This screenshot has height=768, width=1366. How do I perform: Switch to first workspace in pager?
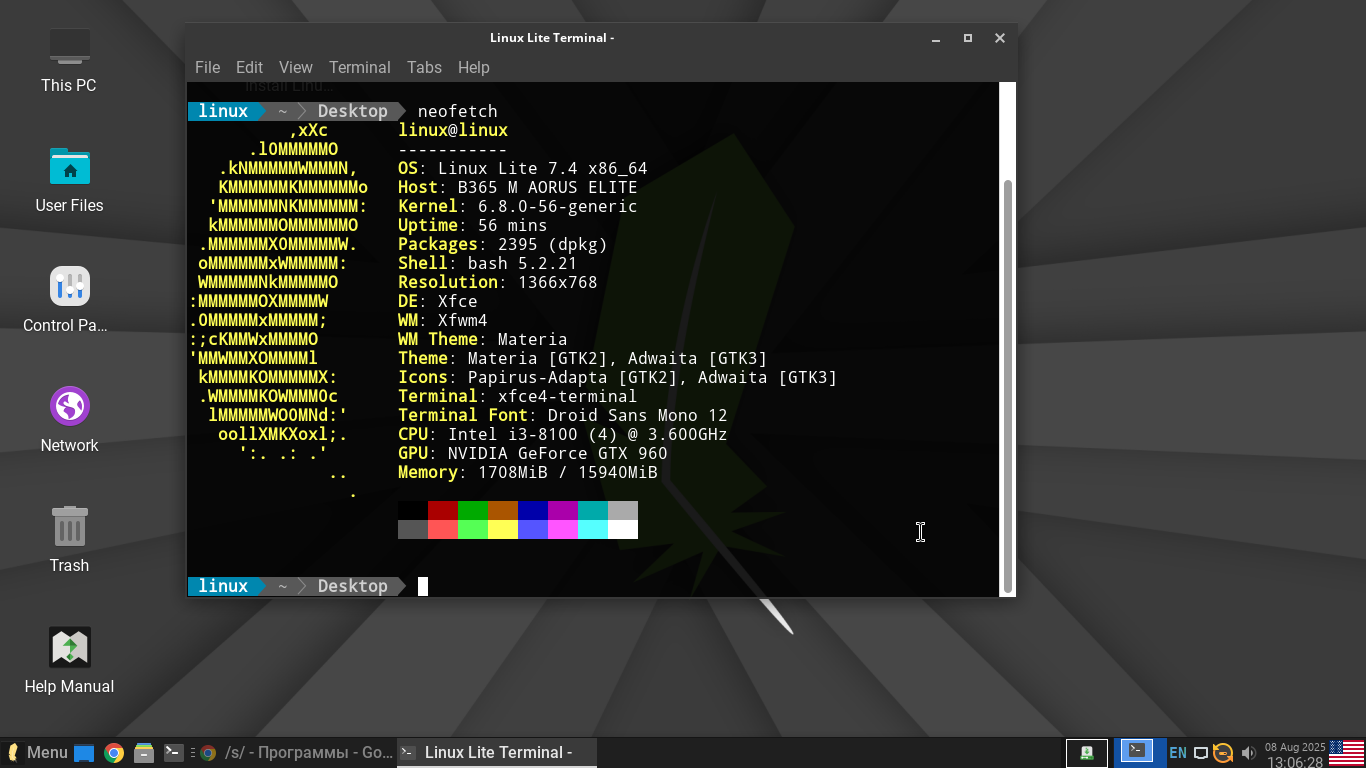pyautogui.click(x=1086, y=753)
